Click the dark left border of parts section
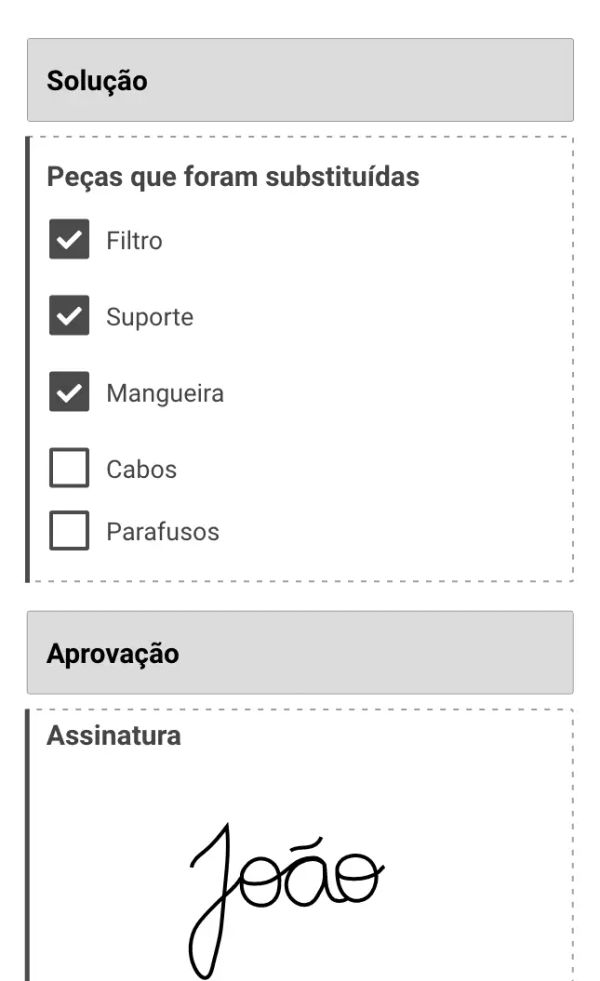The image size is (600, 981). (x=28, y=360)
